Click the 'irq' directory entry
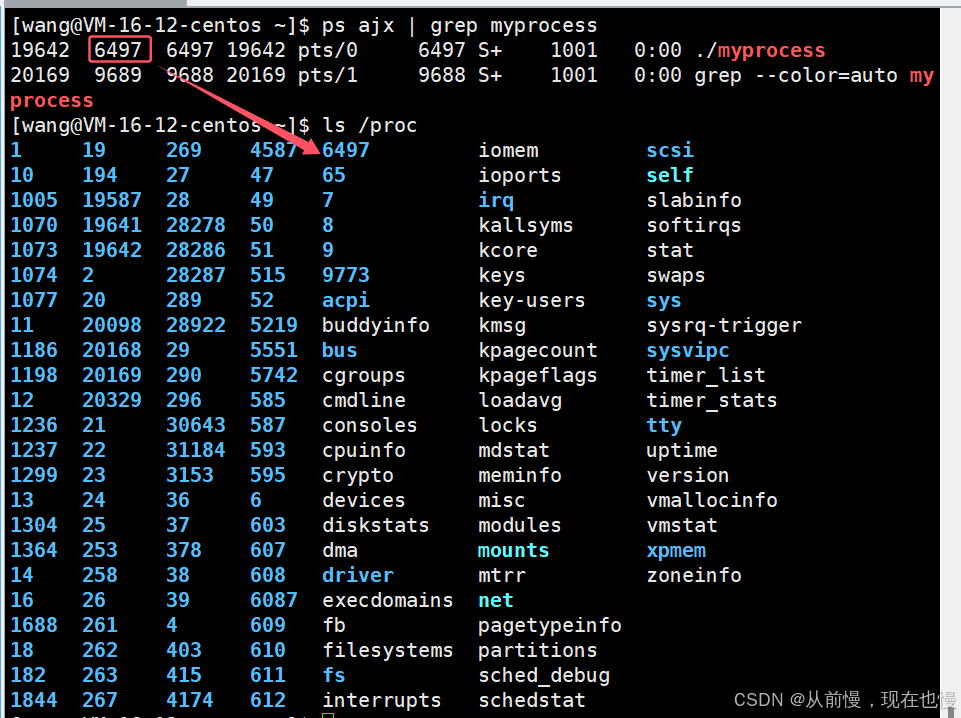 pyautogui.click(x=496, y=200)
